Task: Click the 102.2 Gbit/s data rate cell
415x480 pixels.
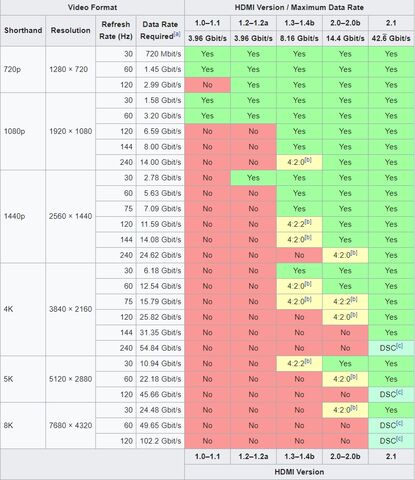Action: [160, 441]
